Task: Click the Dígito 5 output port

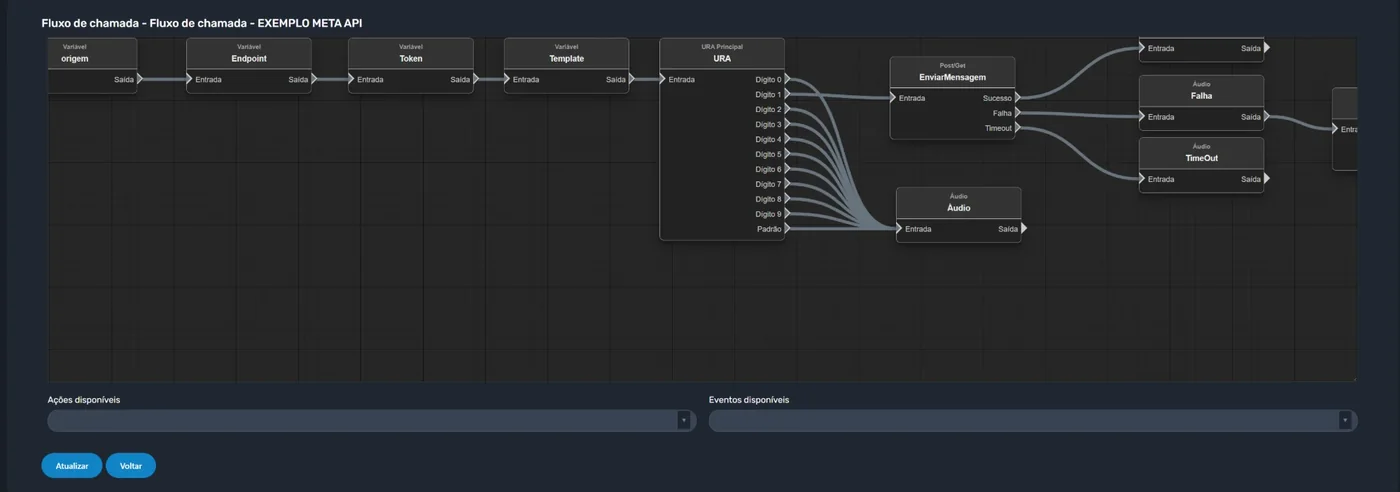Action: 789,154
